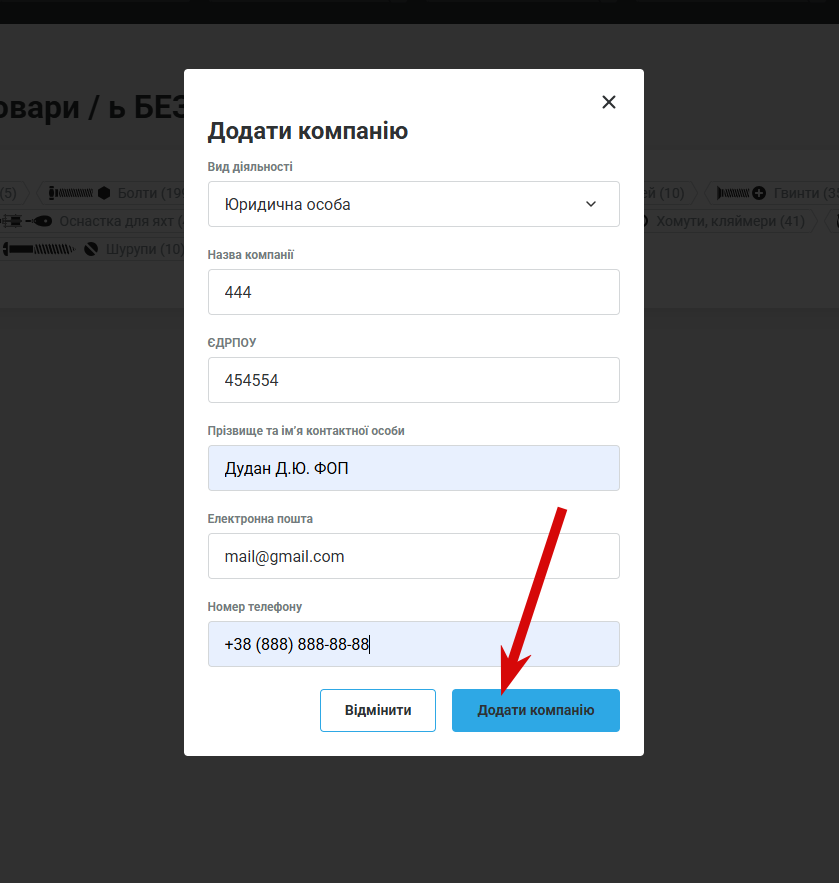The height and width of the screenshot is (883, 839).
Task: Open the Гвинти category tab
Action: [x=774, y=193]
